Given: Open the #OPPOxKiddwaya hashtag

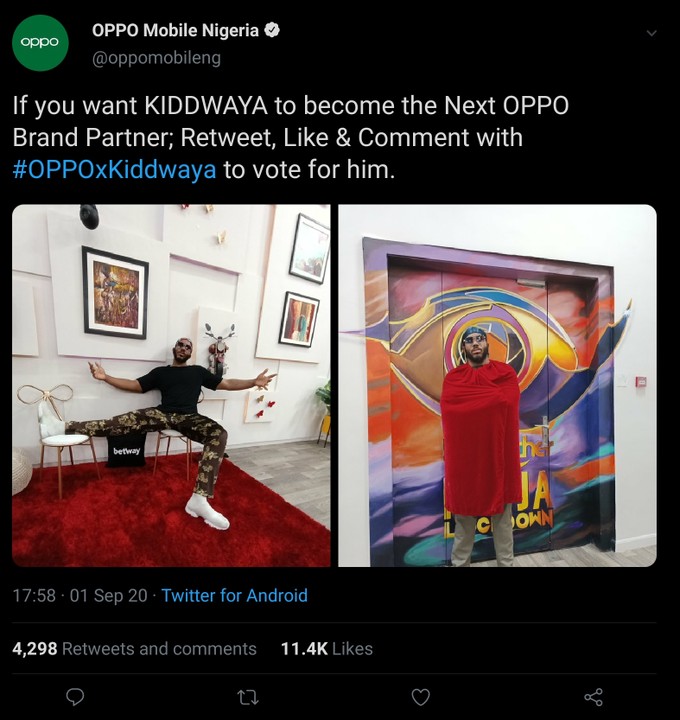Looking at the screenshot, I should pyautogui.click(x=114, y=169).
